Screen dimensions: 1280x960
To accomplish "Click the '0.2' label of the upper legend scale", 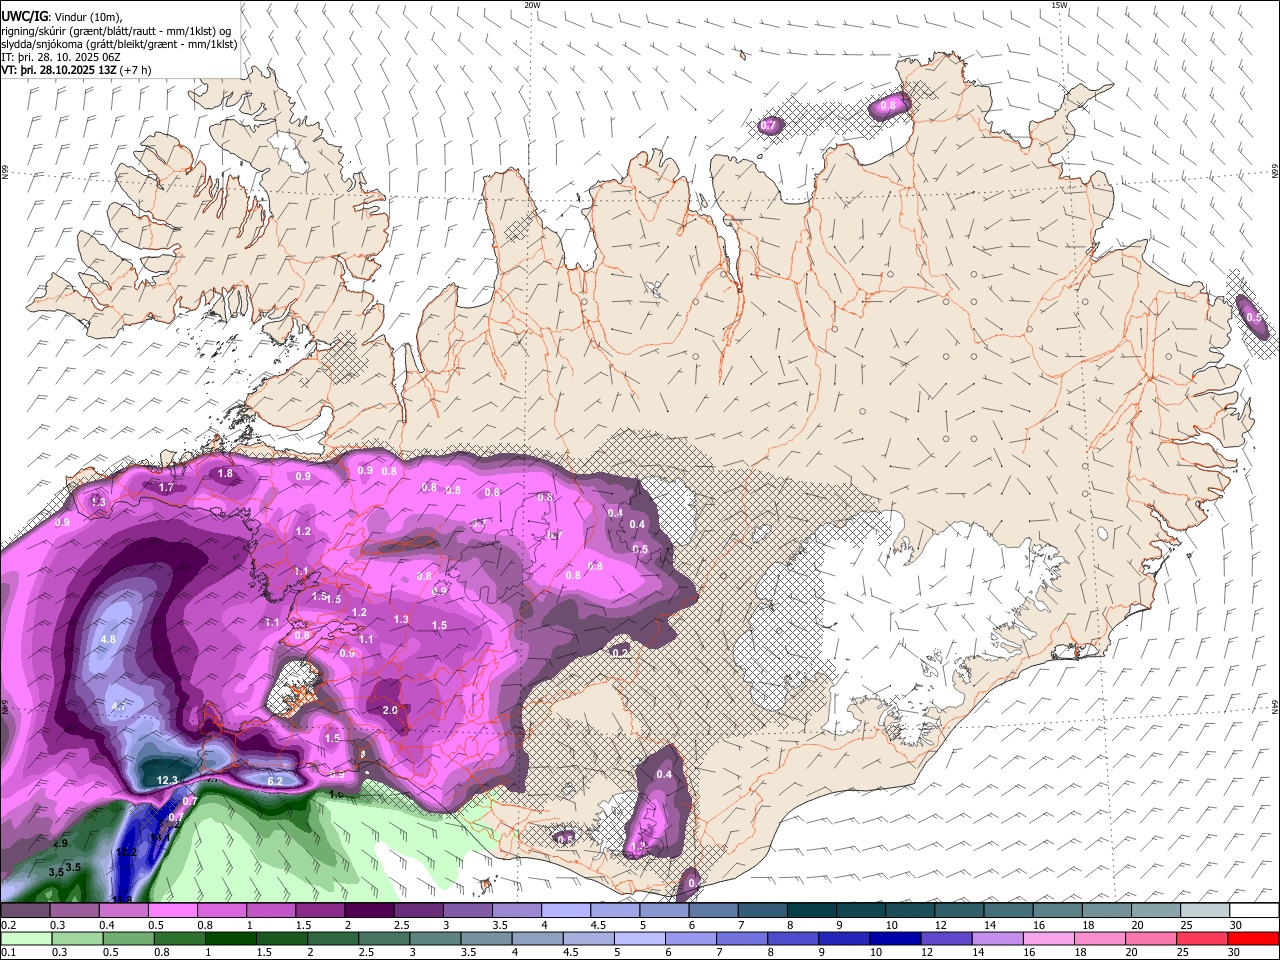I will (8, 925).
